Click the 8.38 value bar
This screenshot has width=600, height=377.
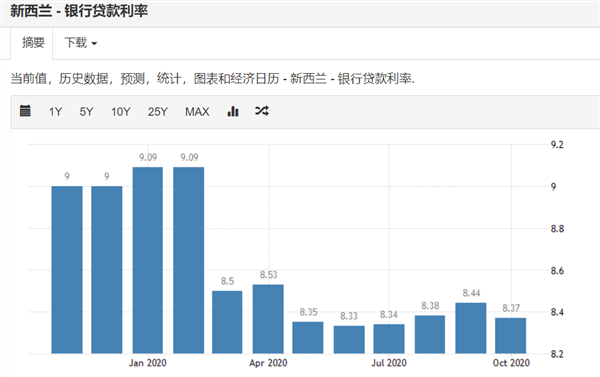[430, 335]
